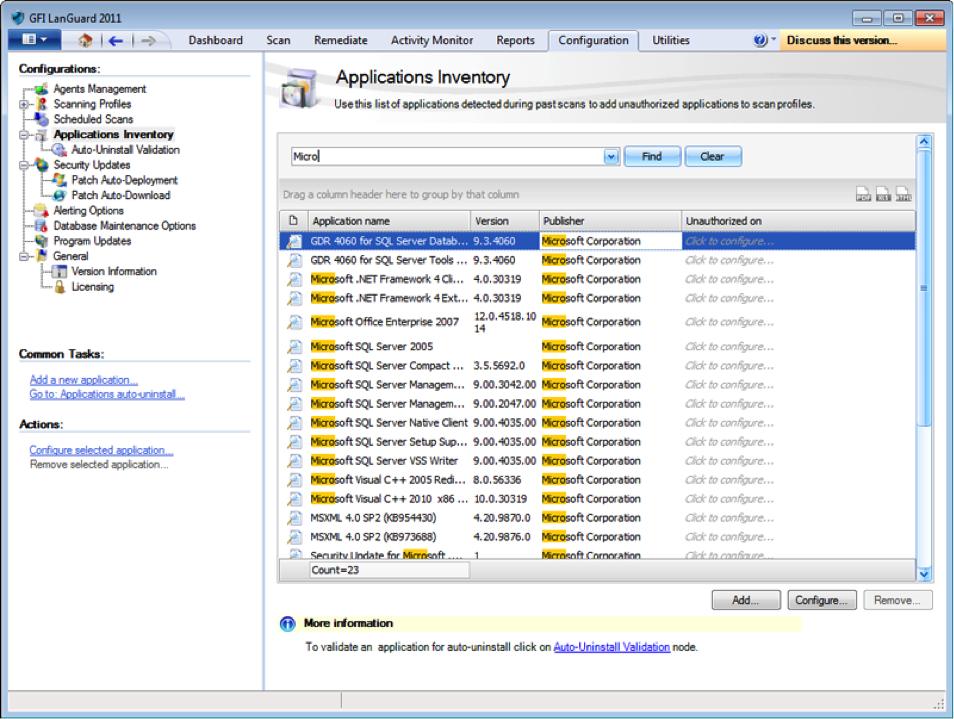Collapse the General tree node
This screenshot has height=719, width=954.
point(23,256)
